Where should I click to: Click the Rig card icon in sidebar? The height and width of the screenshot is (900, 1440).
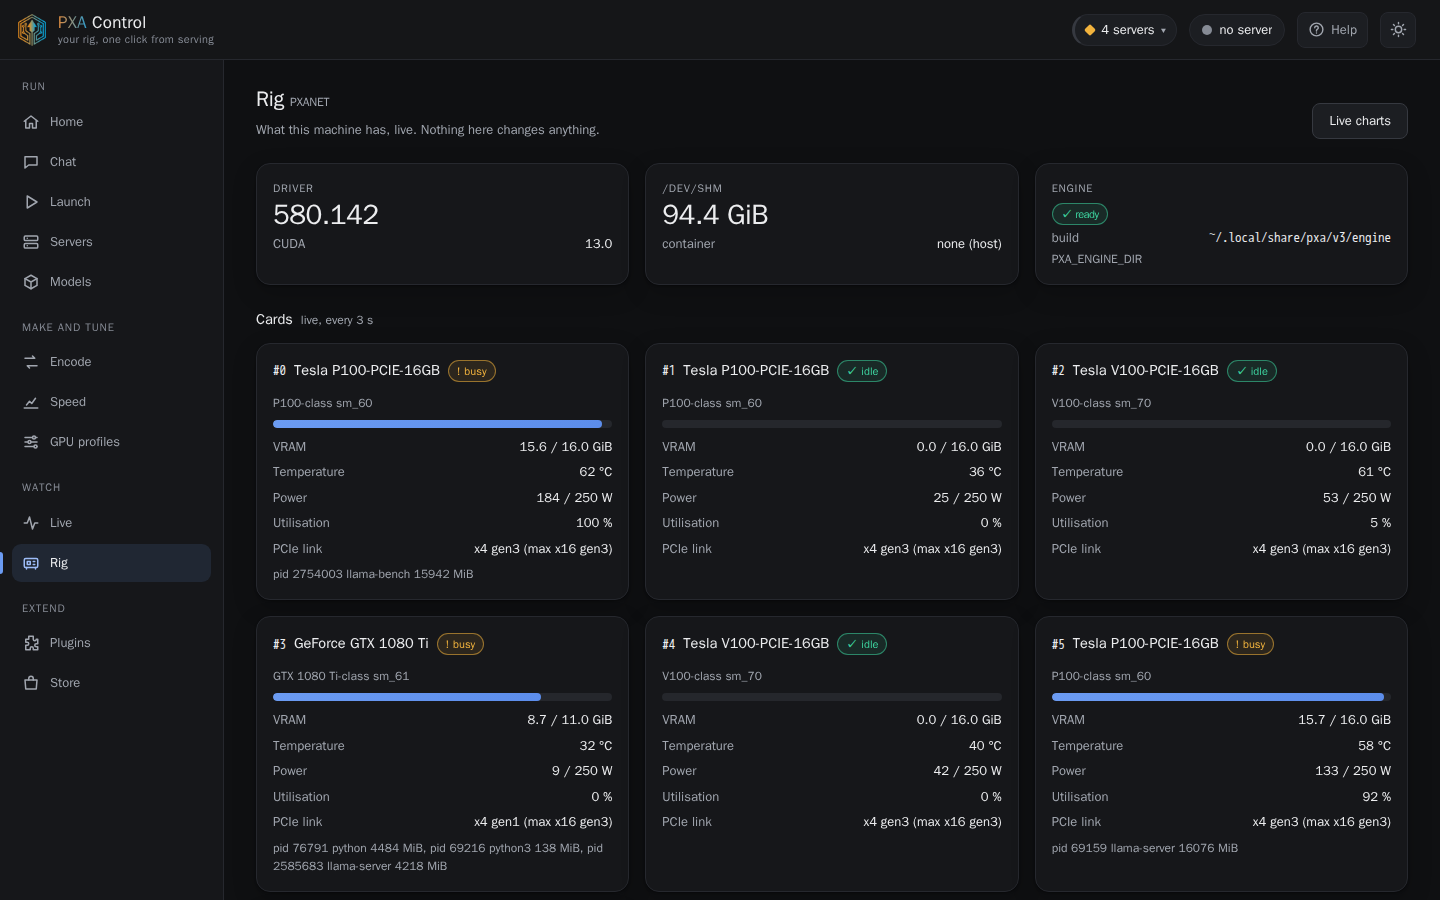coord(31,563)
